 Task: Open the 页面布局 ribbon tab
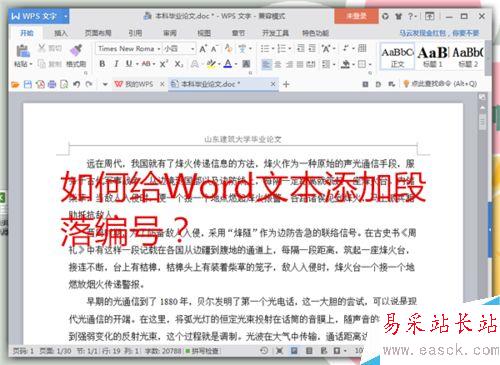98,33
